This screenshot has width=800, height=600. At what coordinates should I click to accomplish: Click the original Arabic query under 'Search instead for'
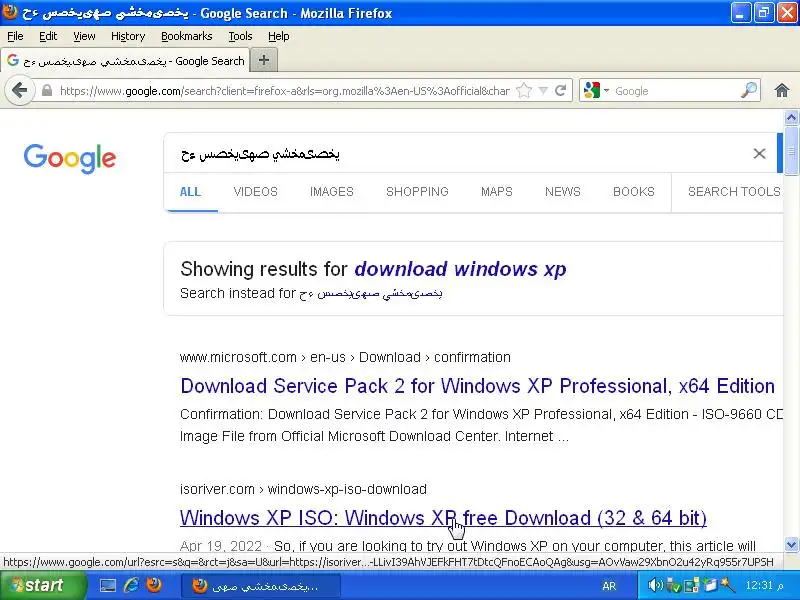(371, 293)
